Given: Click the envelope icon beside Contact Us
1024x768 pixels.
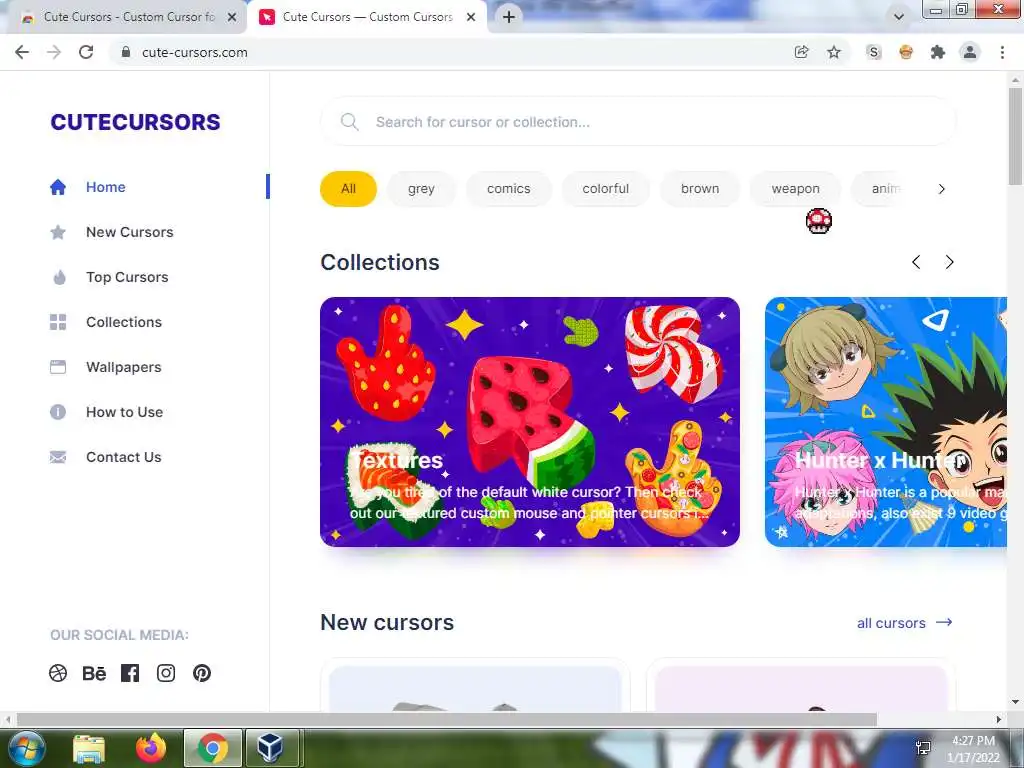Looking at the screenshot, I should 58,457.
